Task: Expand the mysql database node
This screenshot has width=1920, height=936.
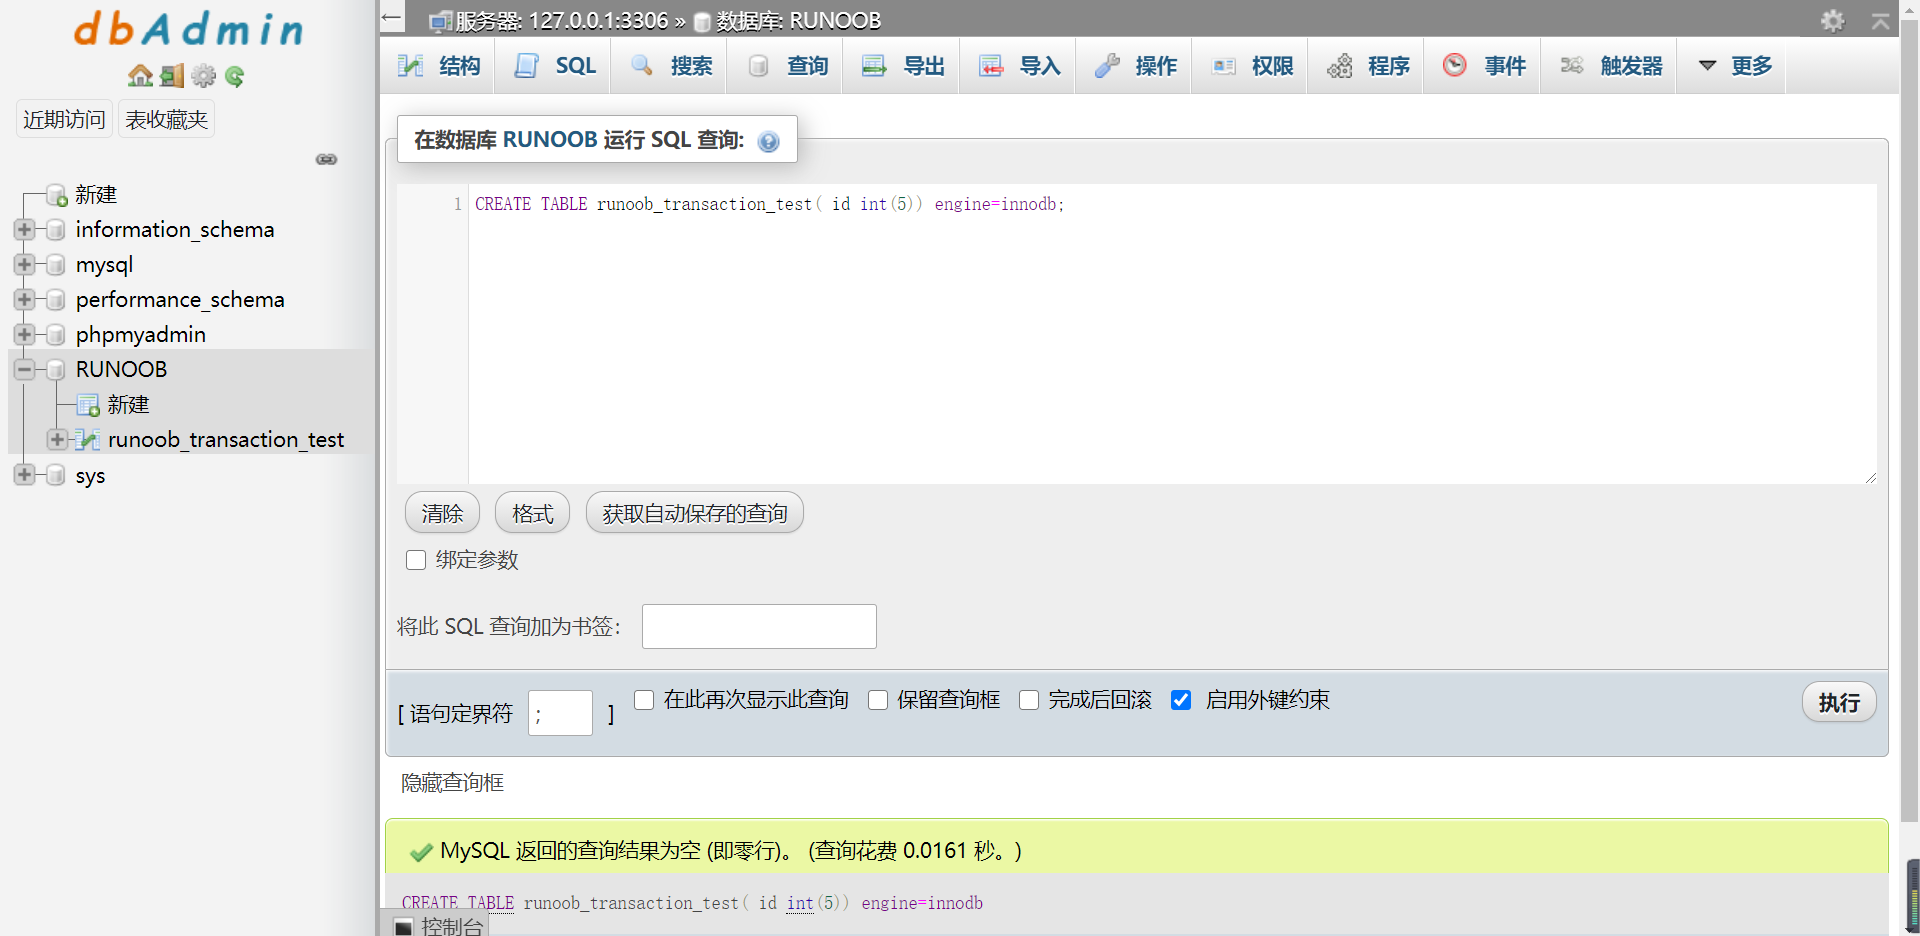Action: click(25, 264)
